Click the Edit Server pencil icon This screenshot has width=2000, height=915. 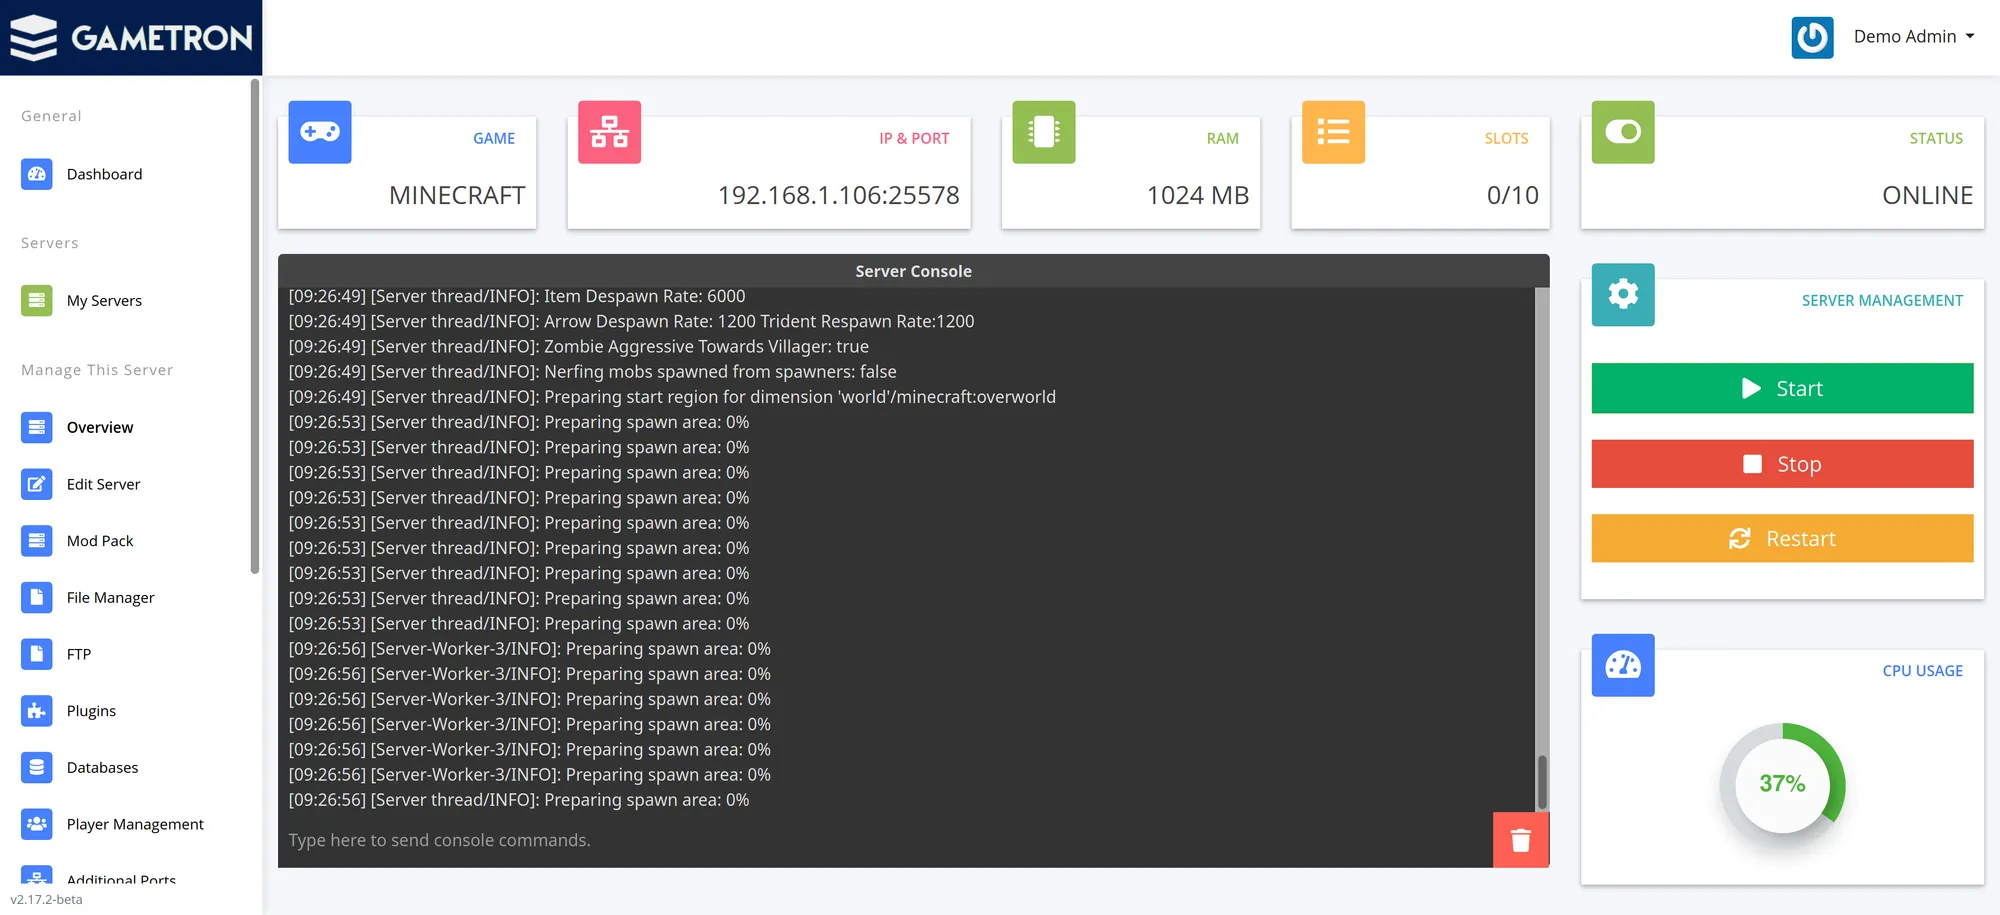pyautogui.click(x=37, y=484)
